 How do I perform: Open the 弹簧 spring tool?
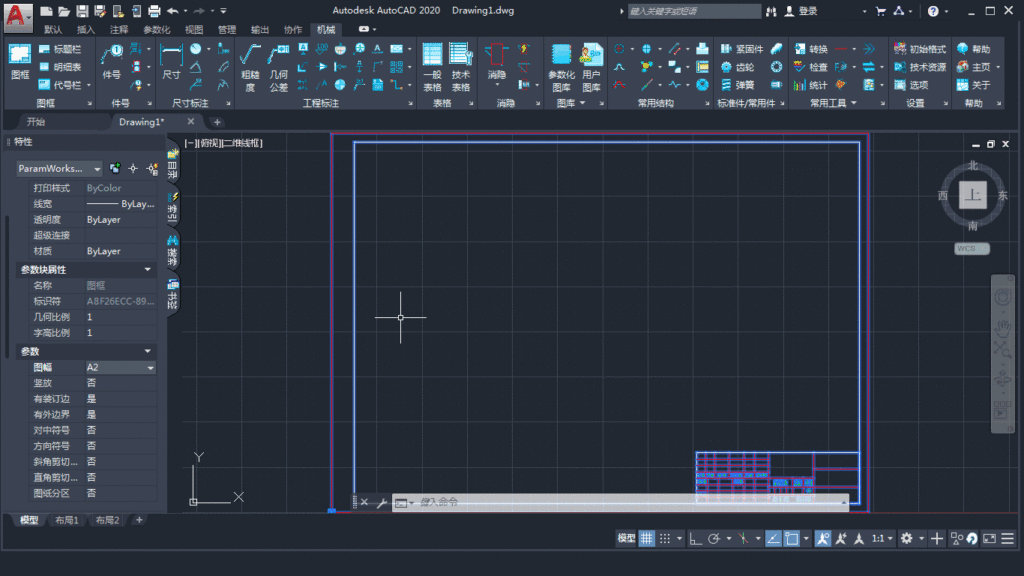[737, 85]
